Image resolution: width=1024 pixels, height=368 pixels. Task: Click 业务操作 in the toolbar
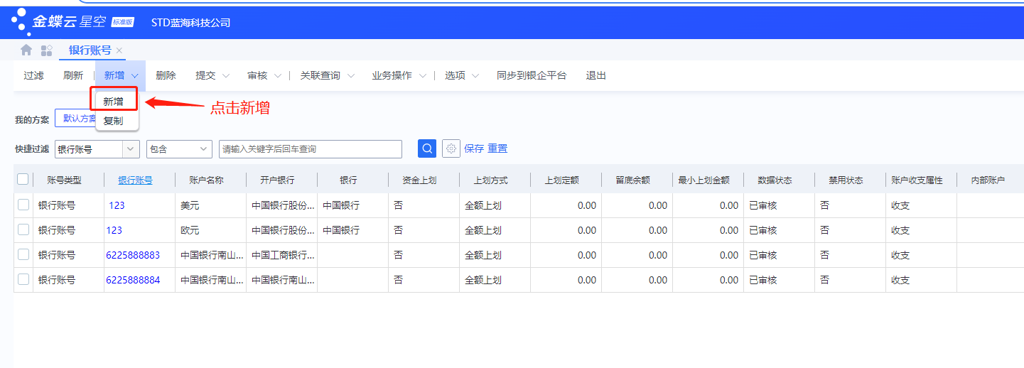pyautogui.click(x=392, y=76)
